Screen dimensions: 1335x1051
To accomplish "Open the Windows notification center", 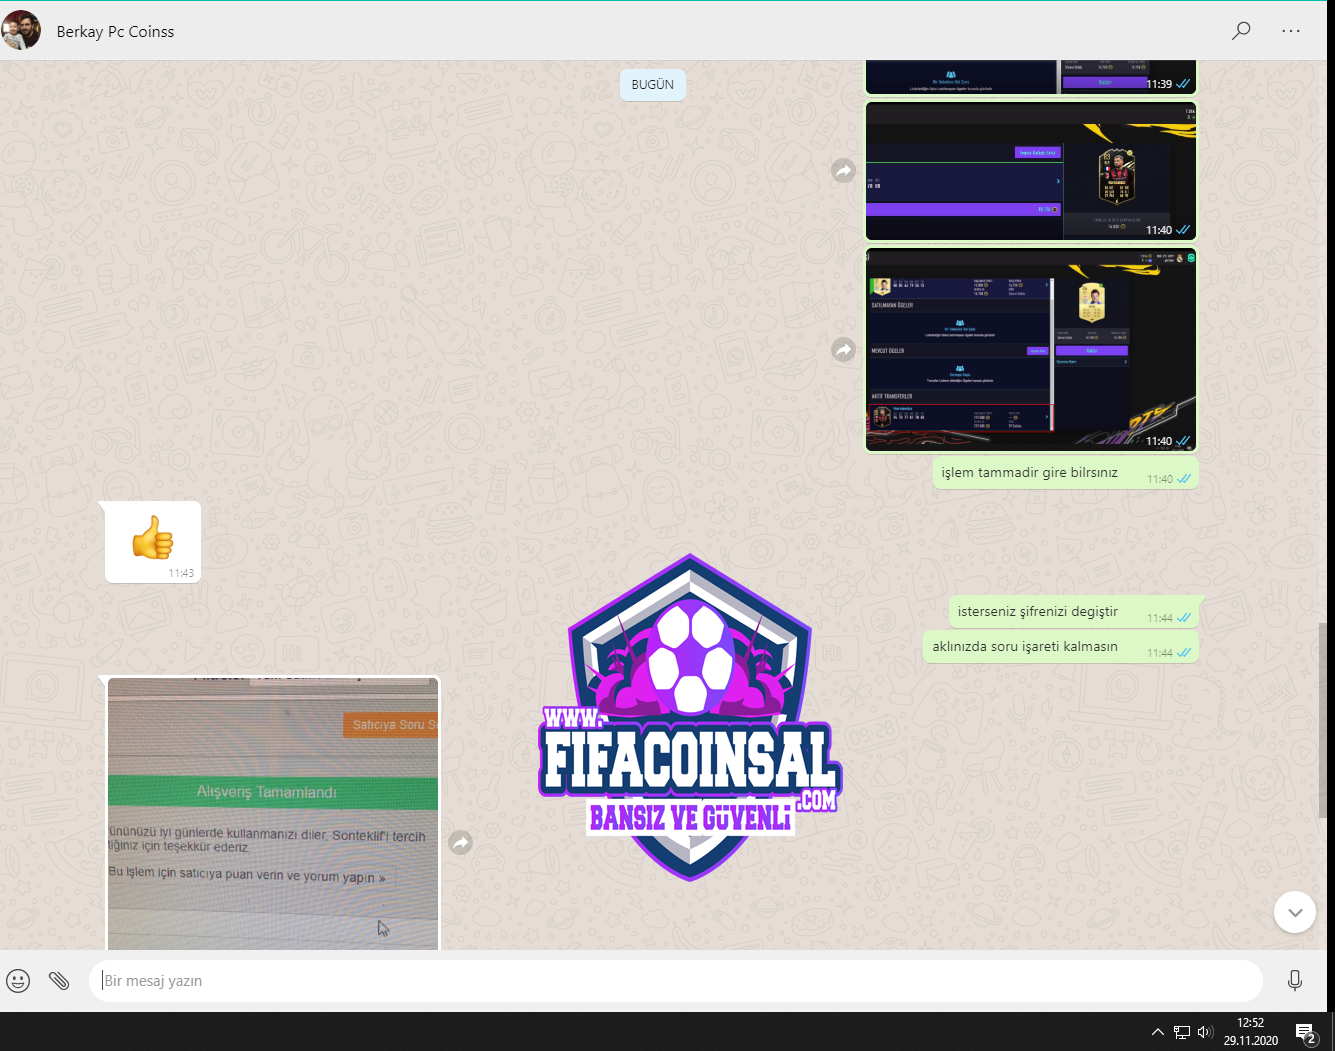I will coord(1306,1032).
